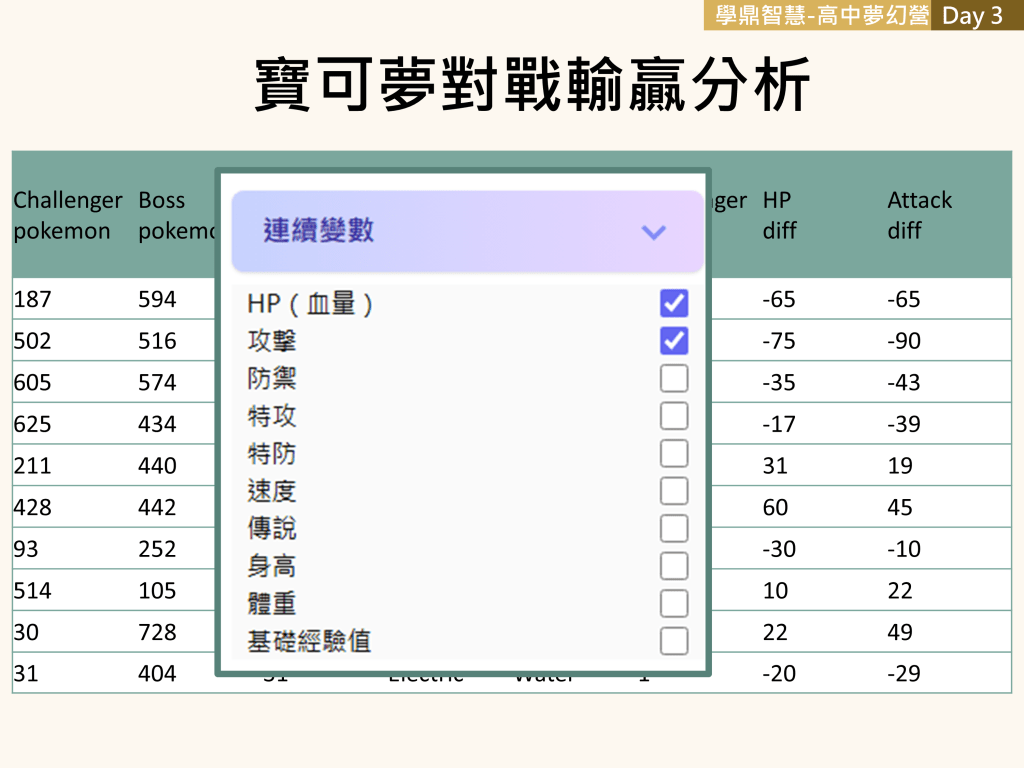Select the 身高 checkbox
Screen dimensions: 1024x768
[x=674, y=566]
